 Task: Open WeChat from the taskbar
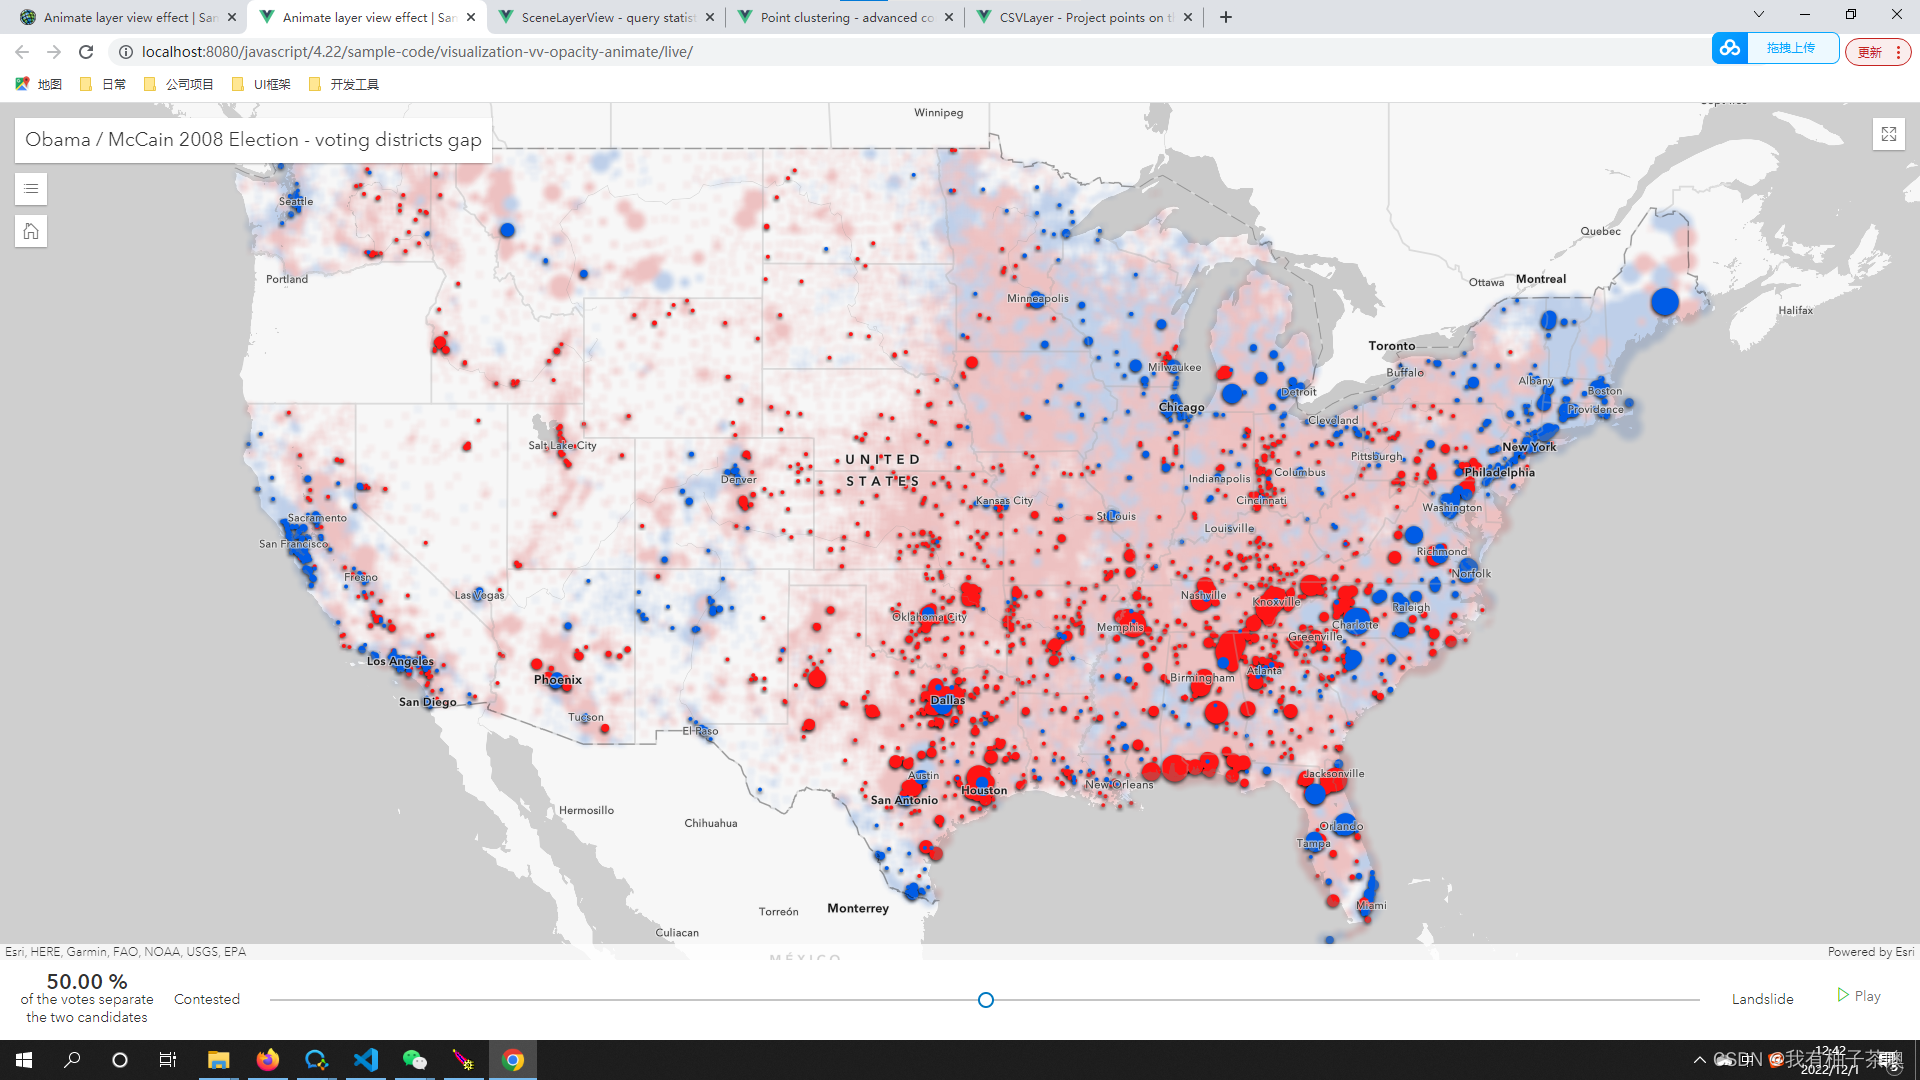pos(414,1059)
